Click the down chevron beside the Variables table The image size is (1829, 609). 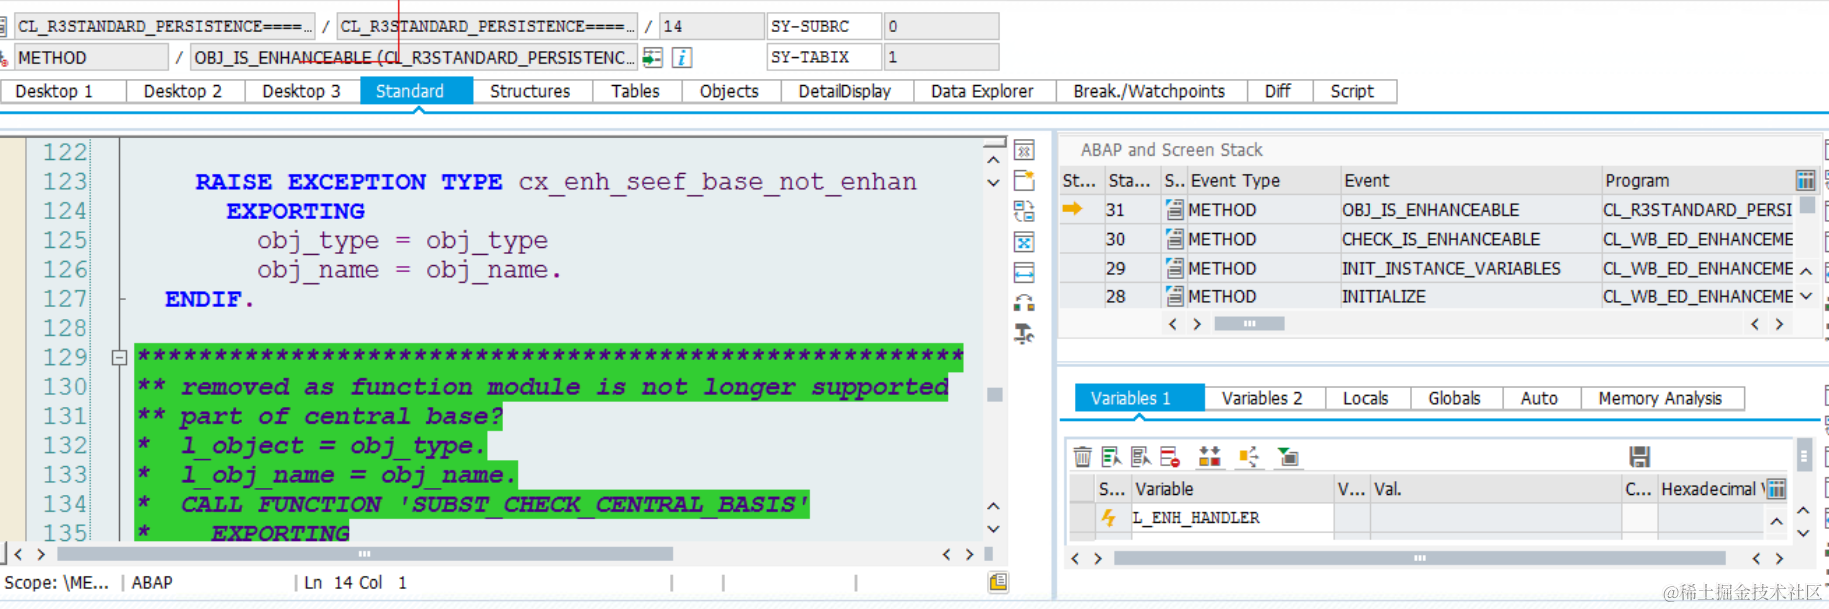[x=1803, y=533]
